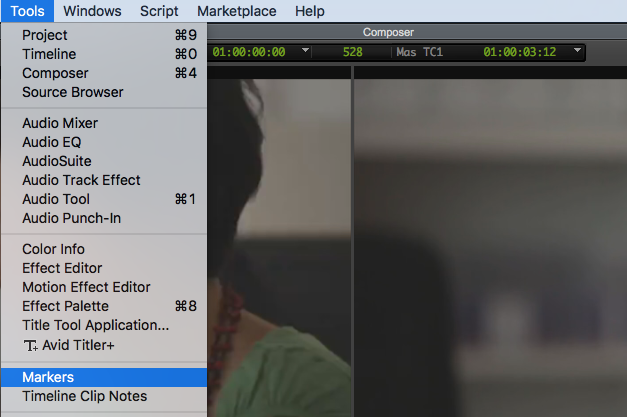Image resolution: width=627 pixels, height=417 pixels.
Task: Click the Avid Titler+ icon in menu
Action: pyautogui.click(x=29, y=345)
